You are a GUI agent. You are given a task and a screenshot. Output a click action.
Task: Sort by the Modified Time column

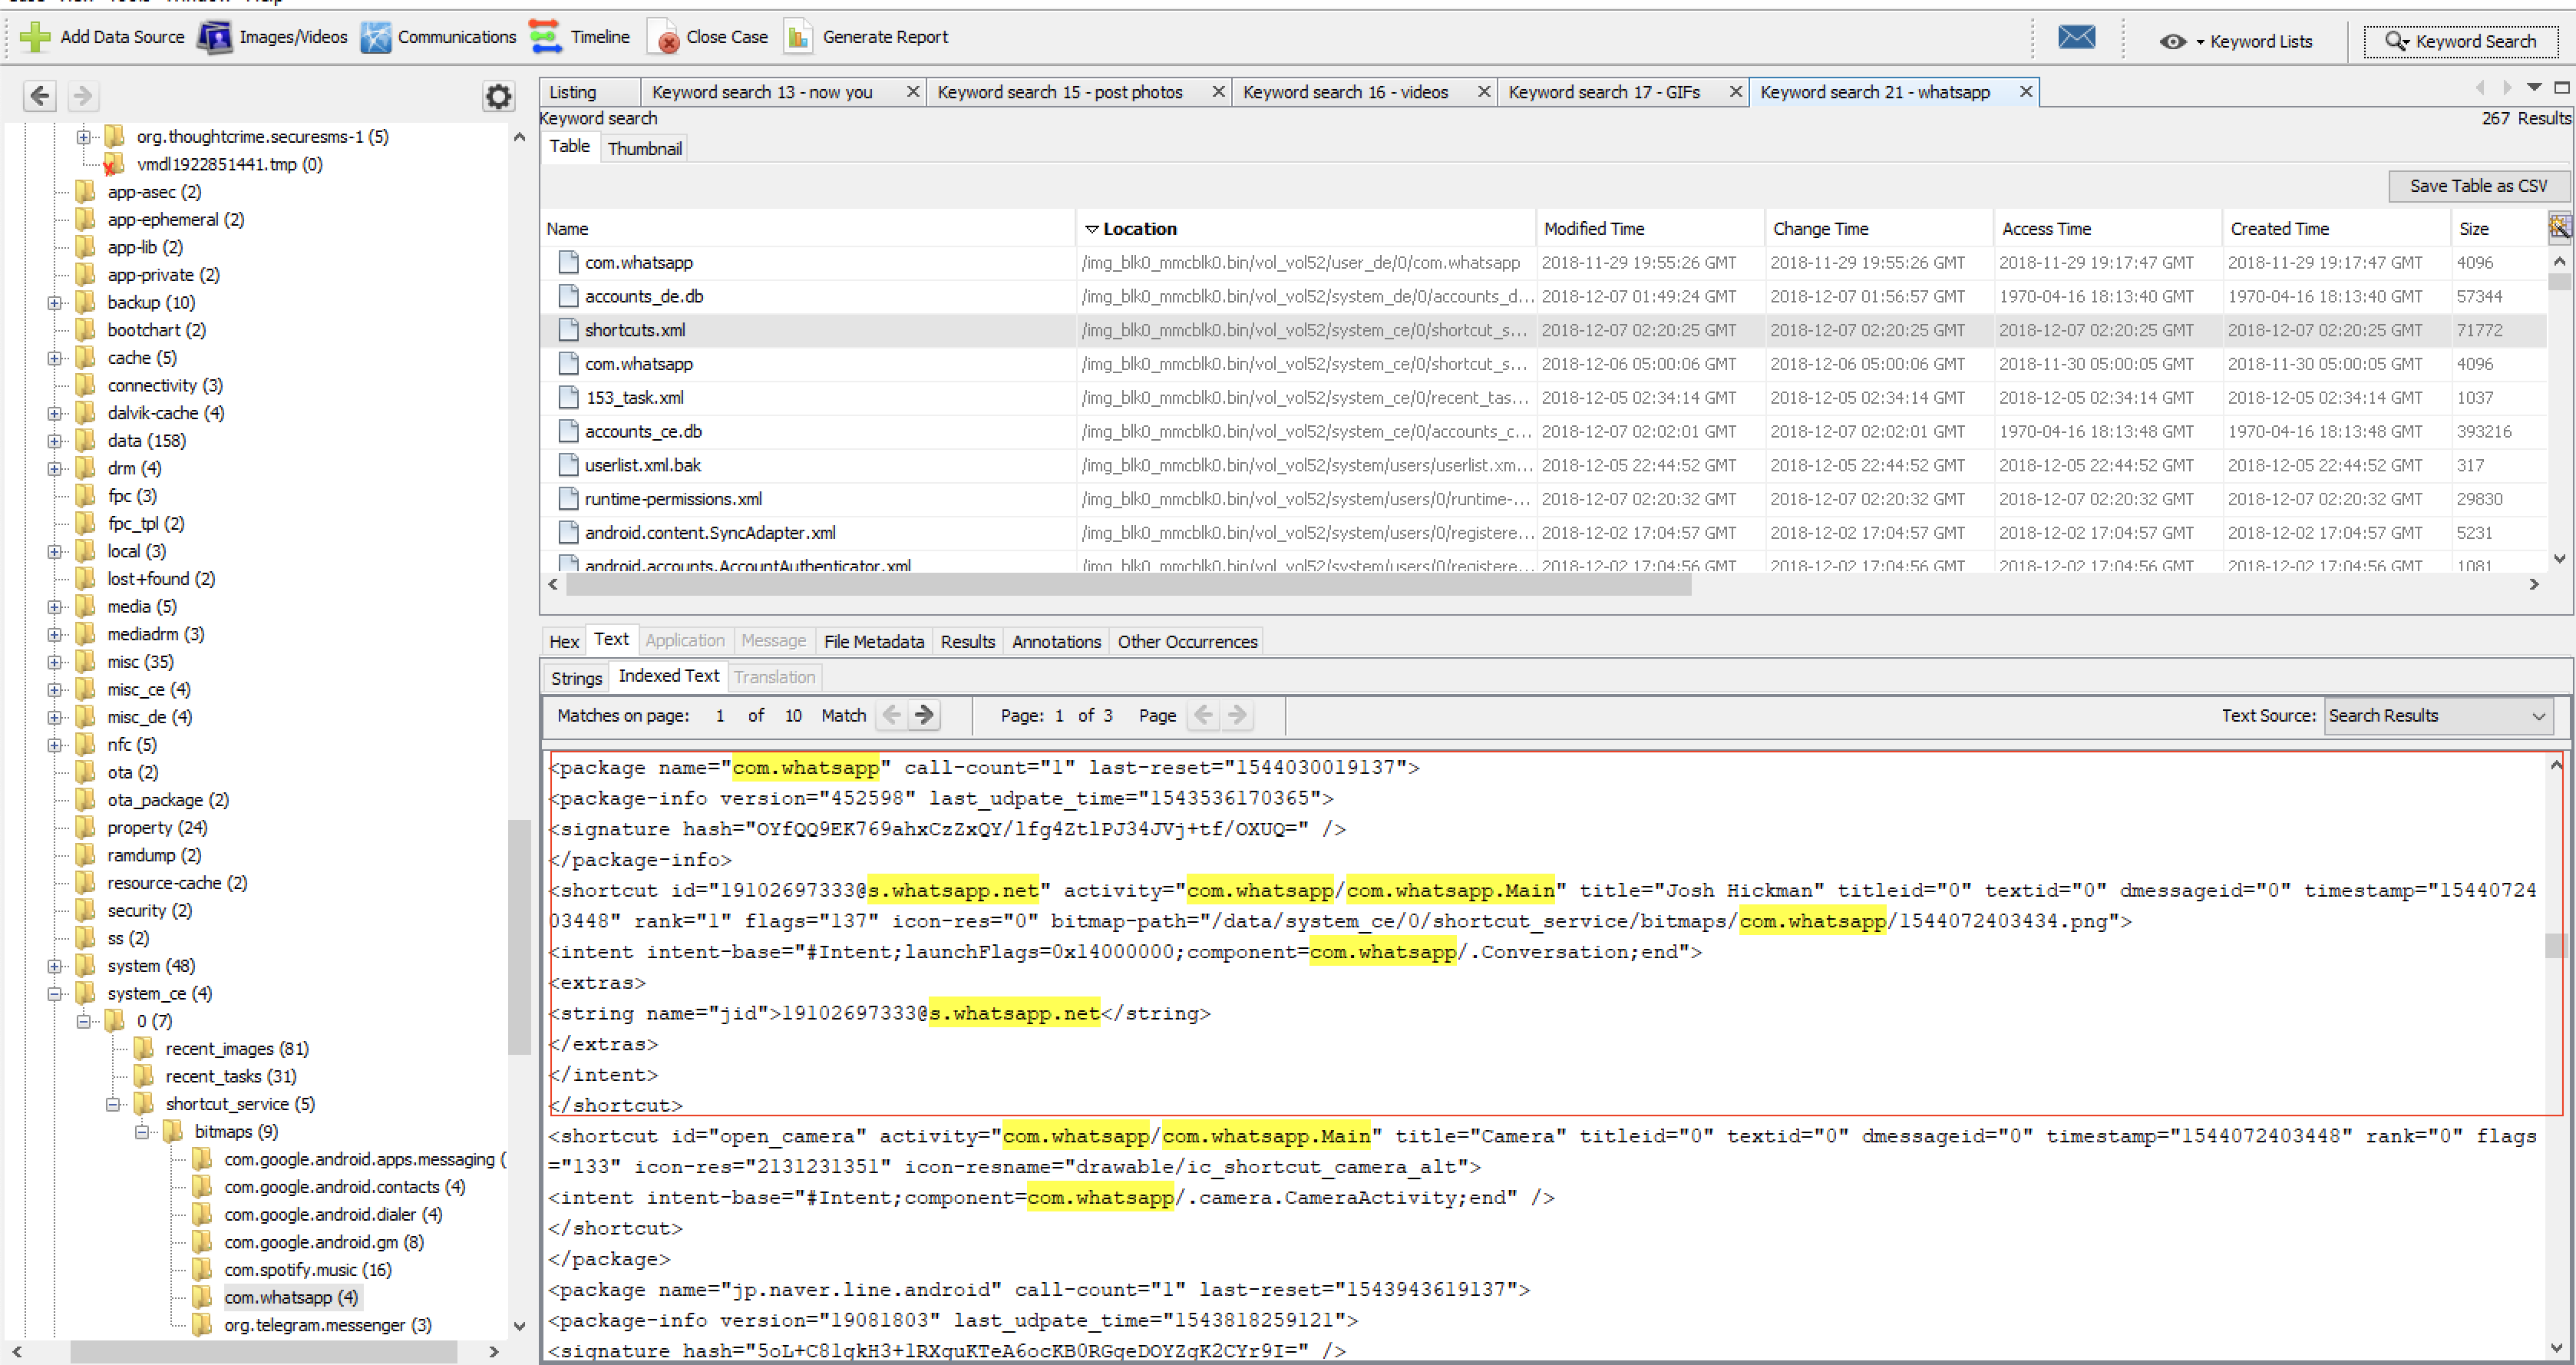[x=1649, y=229]
